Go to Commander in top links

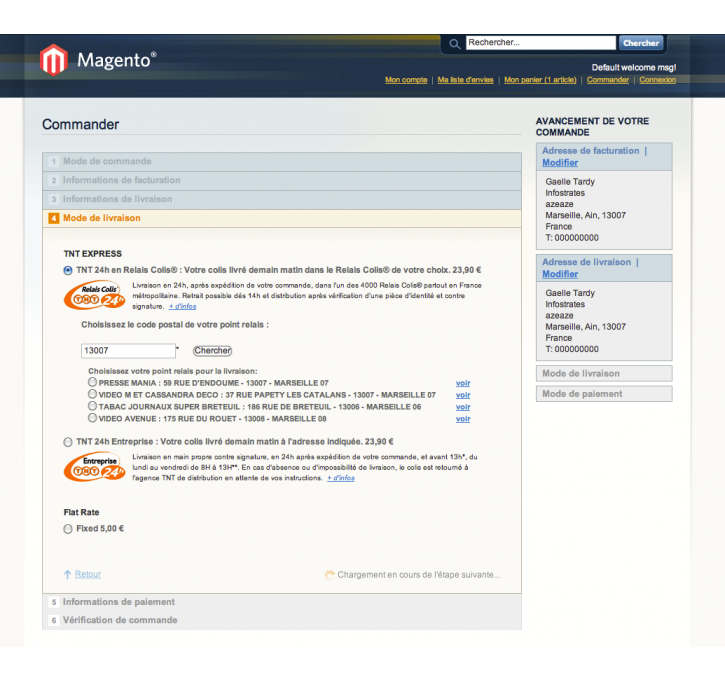(x=608, y=80)
